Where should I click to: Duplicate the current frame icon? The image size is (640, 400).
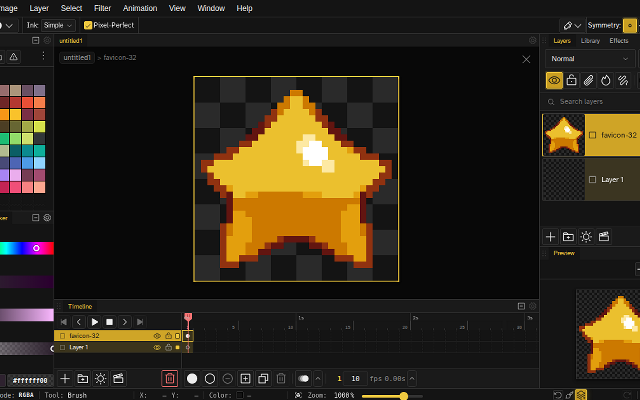[x=263, y=379]
